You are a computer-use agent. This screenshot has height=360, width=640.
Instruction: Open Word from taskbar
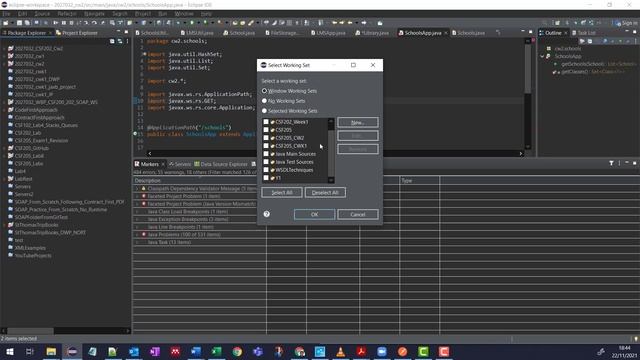coord(196,351)
